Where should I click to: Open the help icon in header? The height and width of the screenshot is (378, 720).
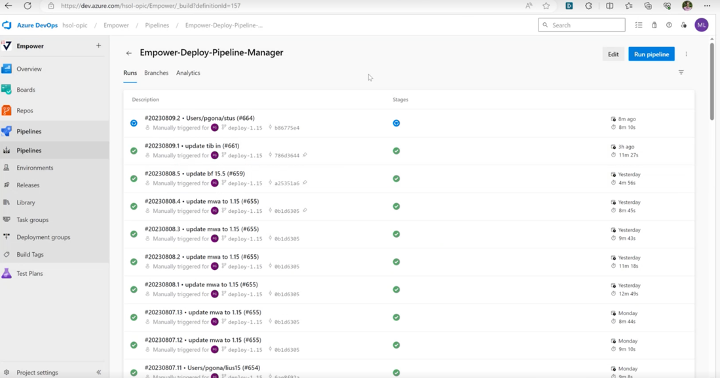(669, 25)
